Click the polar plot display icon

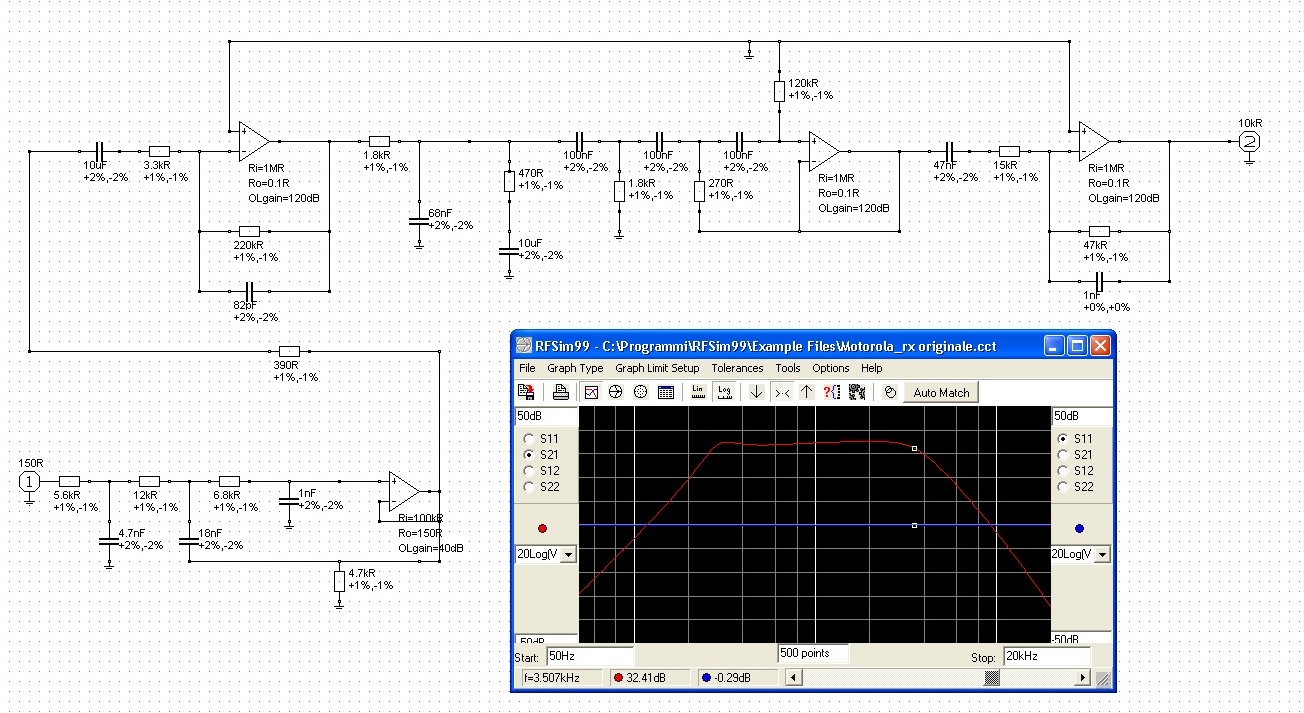tap(641, 393)
